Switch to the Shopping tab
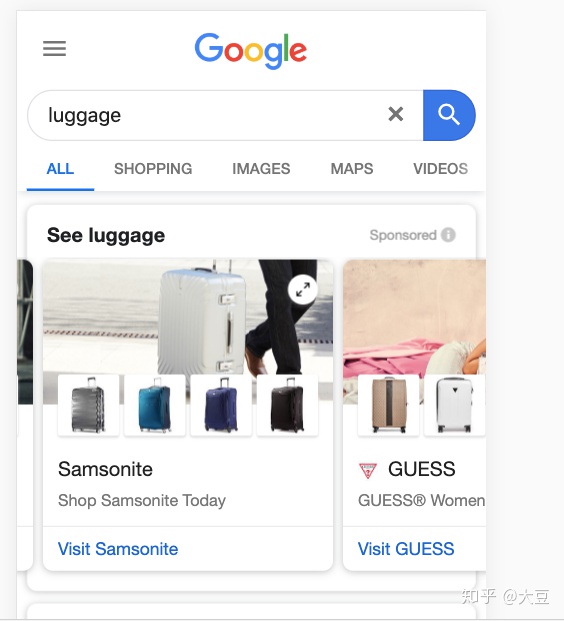 click(153, 169)
